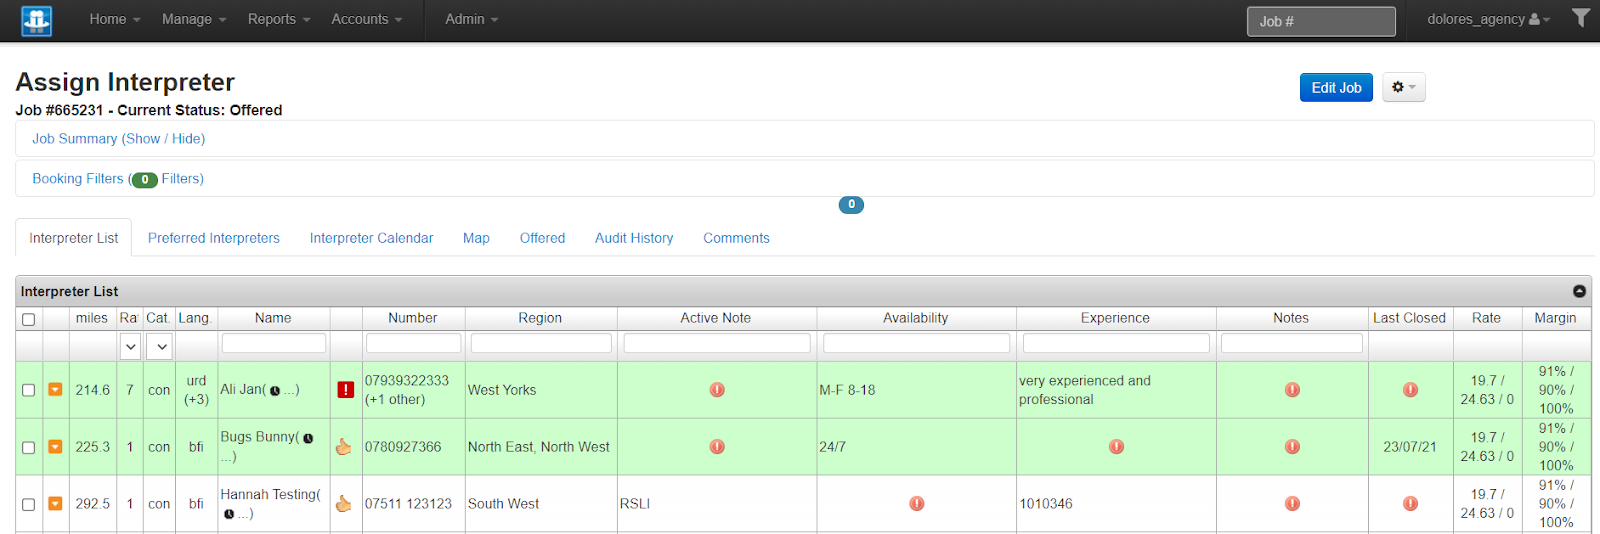Click the red exclamation flag for Ali Jan
1600x534 pixels.
tap(345, 390)
